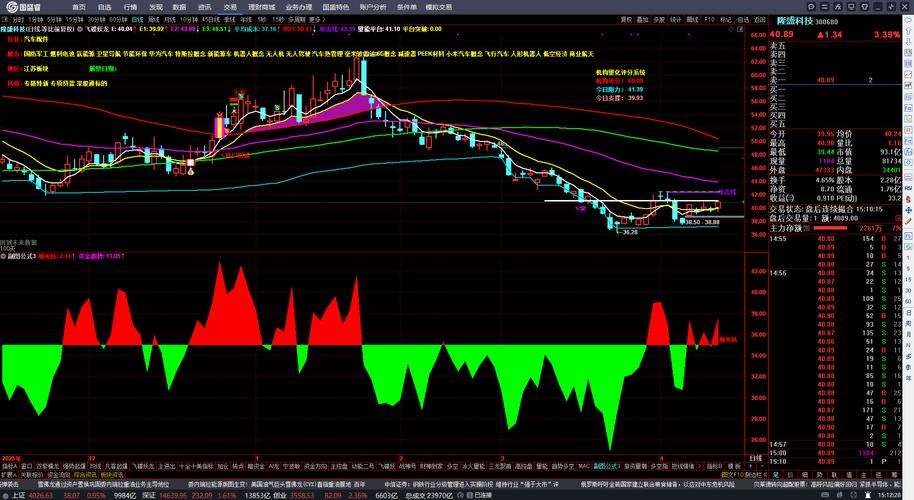Screen dimensions: 914x500
Task: Click the circle icon beside 飞碟妖龙 indicator name
Action: 80,29
